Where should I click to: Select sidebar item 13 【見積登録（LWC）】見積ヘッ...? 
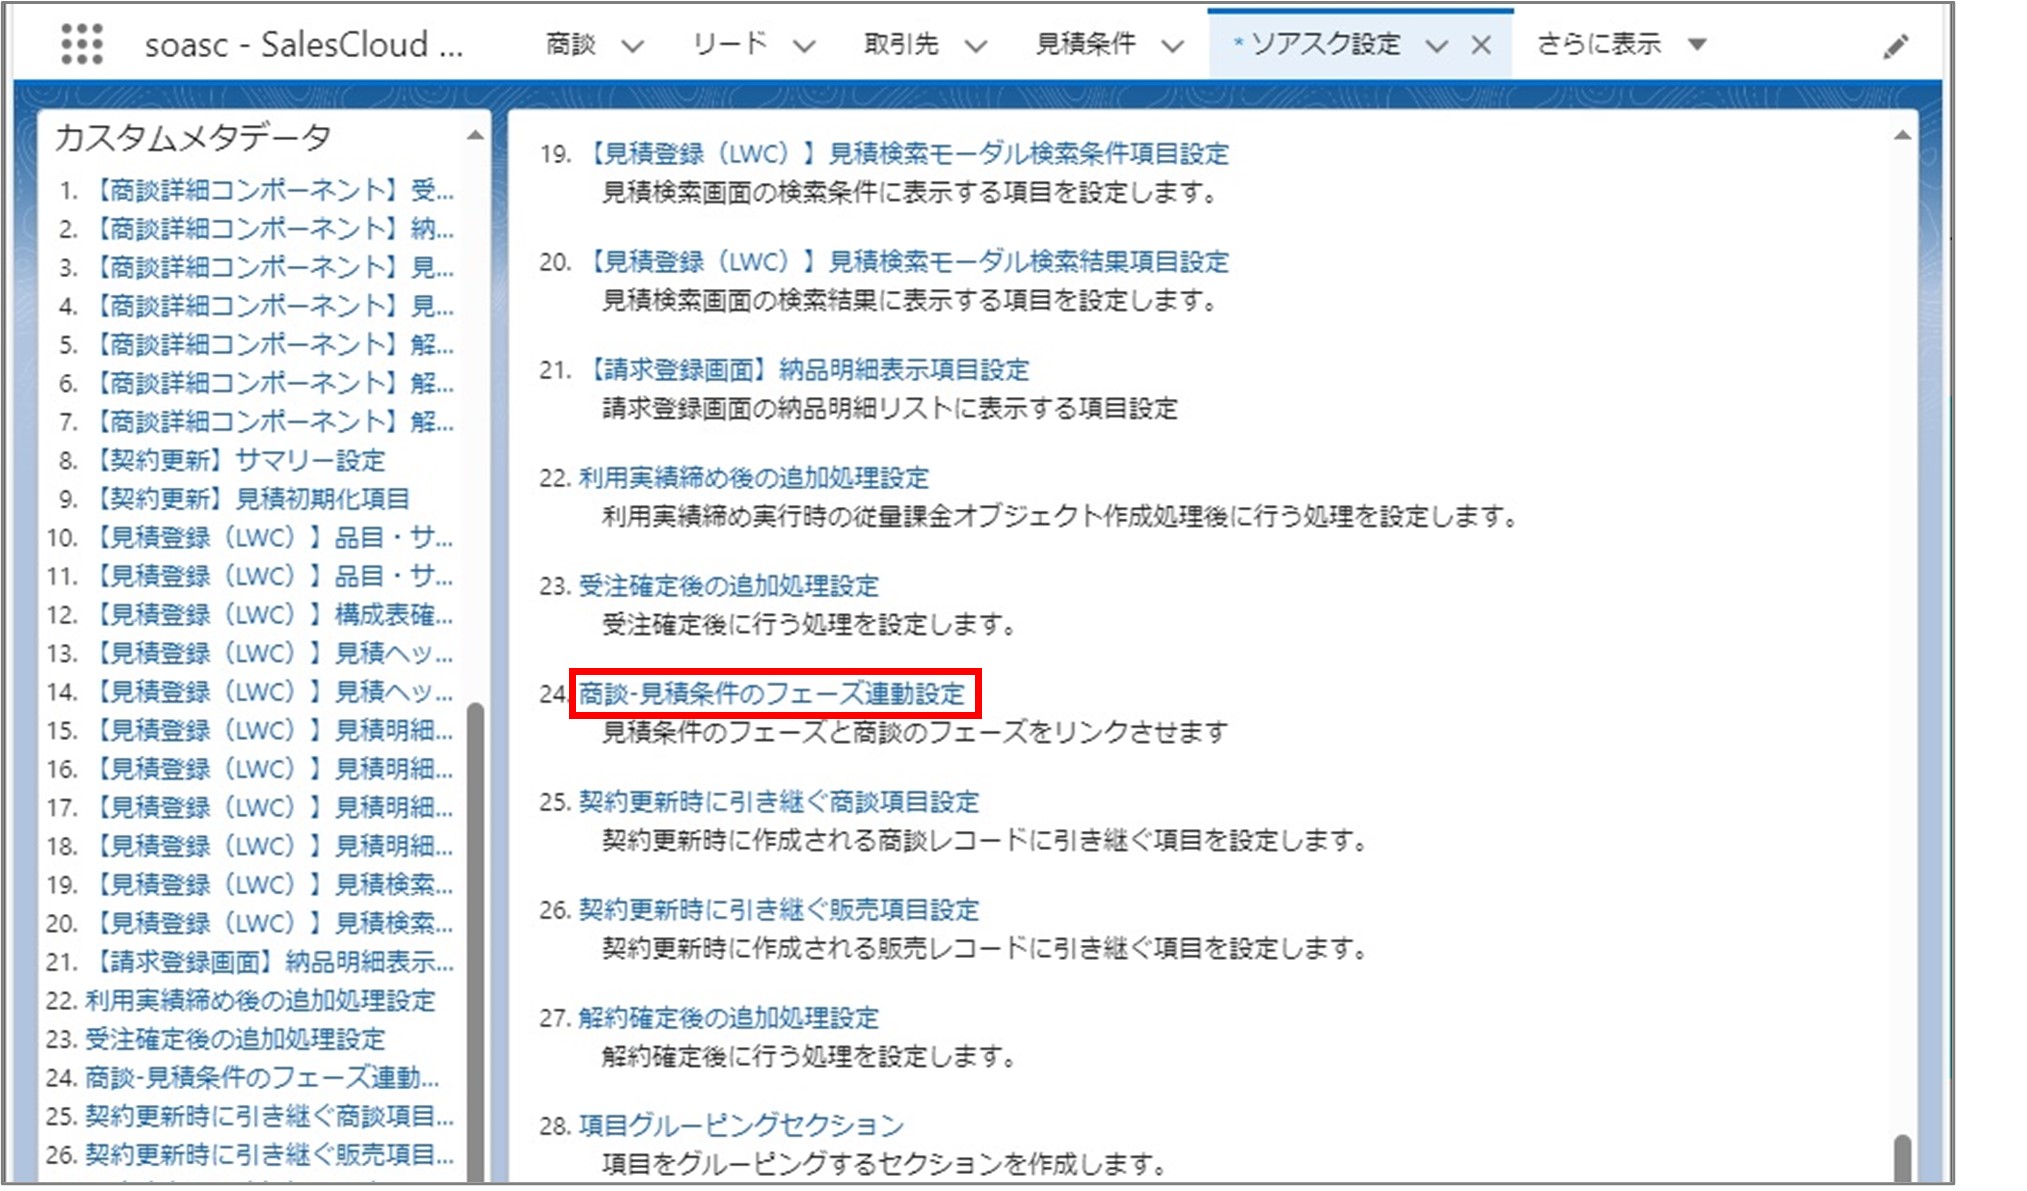269,653
